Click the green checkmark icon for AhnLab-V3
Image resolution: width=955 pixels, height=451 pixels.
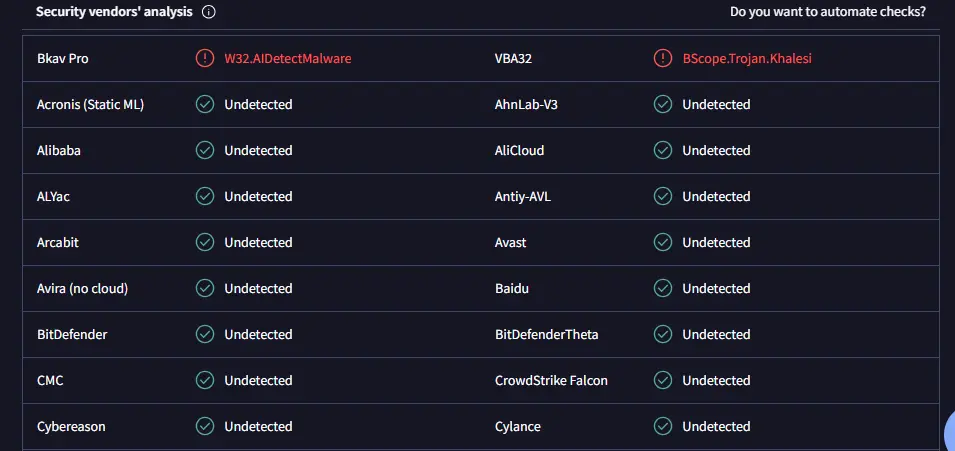coord(663,104)
